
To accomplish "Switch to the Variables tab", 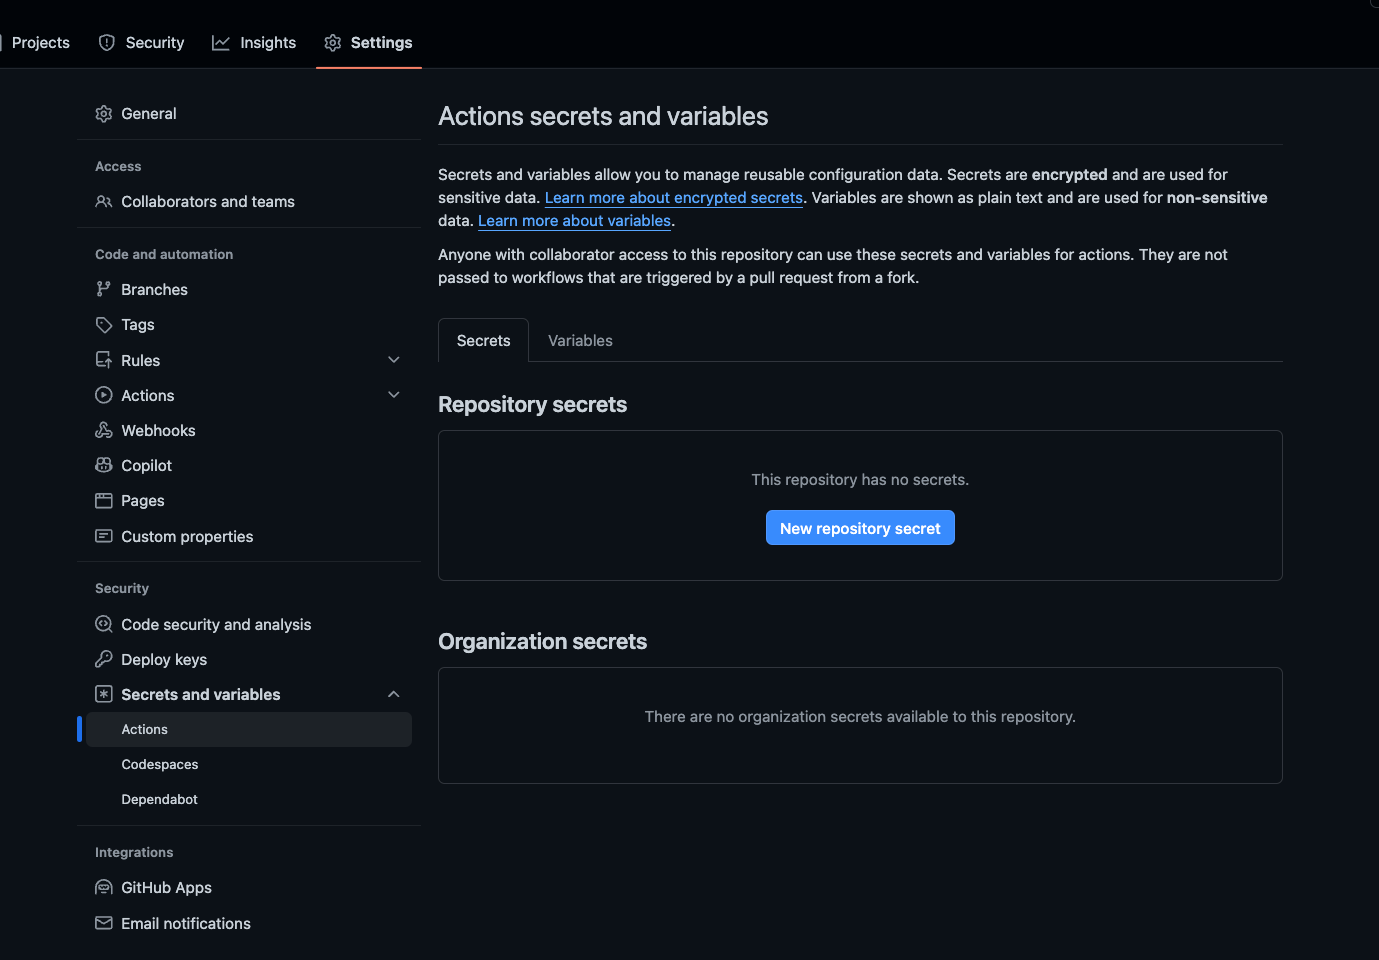I will point(580,340).
